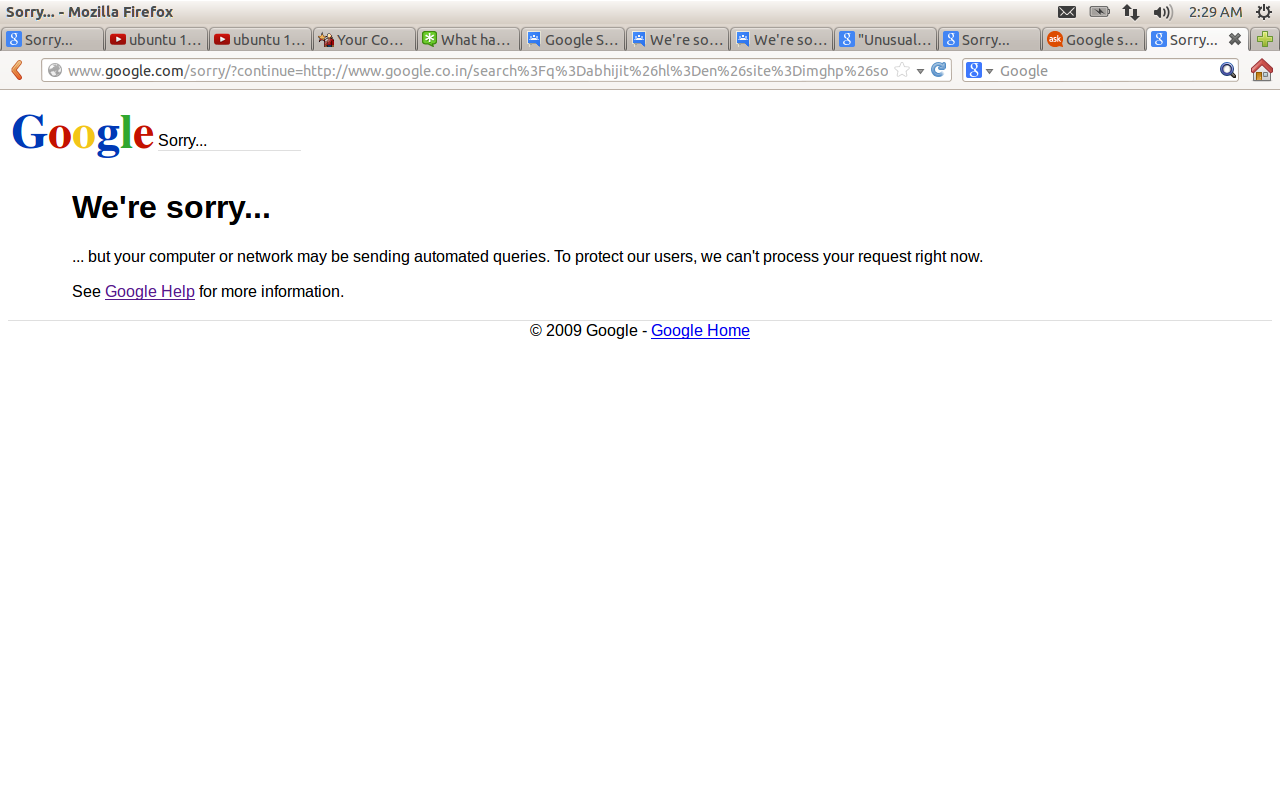This screenshot has width=1280, height=800.
Task: Switch to the "Your Co..." tab
Action: (x=365, y=40)
